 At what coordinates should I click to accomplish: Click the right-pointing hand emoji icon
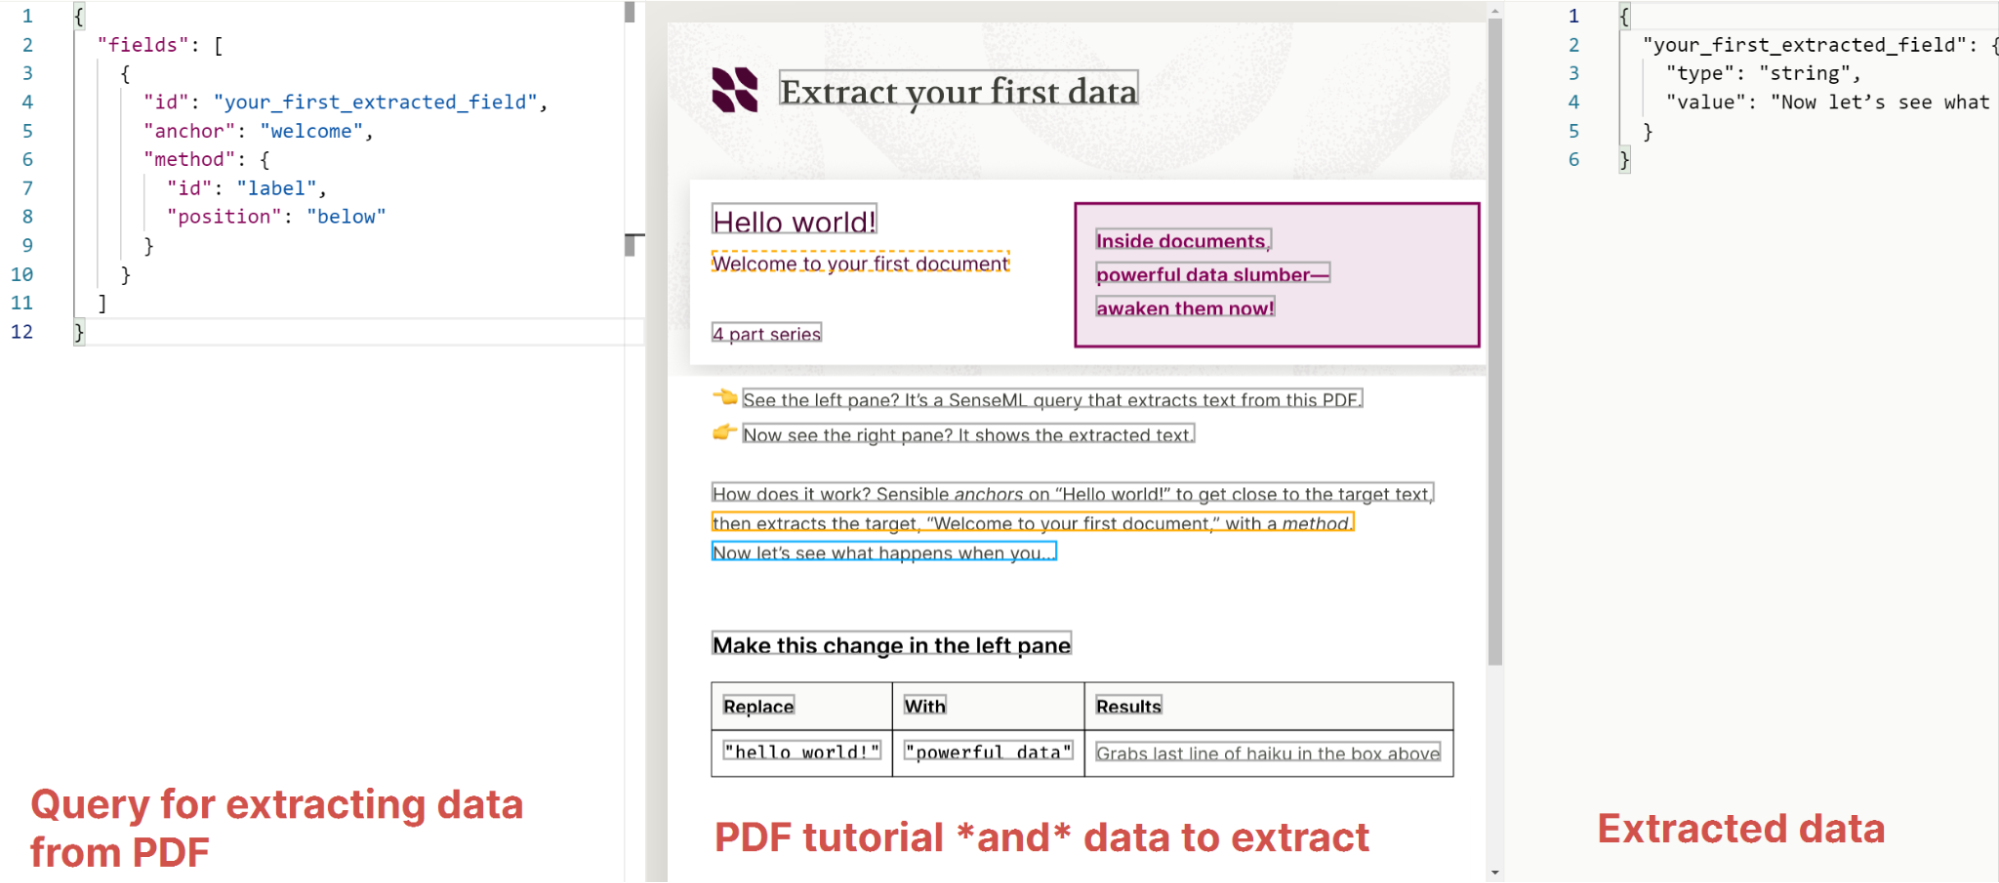[725, 432]
